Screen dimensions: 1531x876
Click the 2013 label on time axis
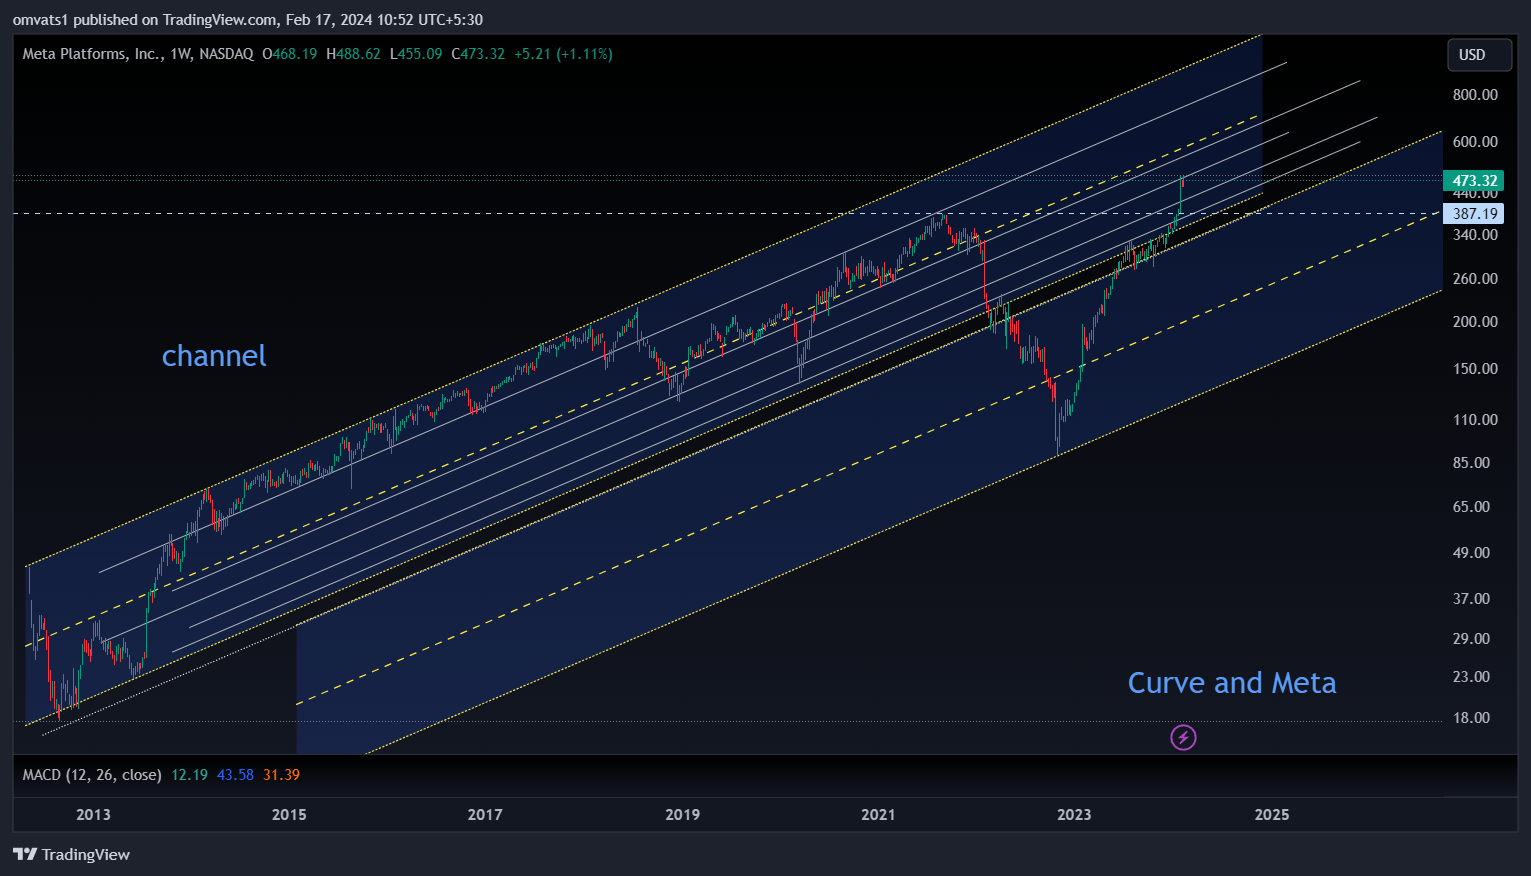click(x=93, y=815)
